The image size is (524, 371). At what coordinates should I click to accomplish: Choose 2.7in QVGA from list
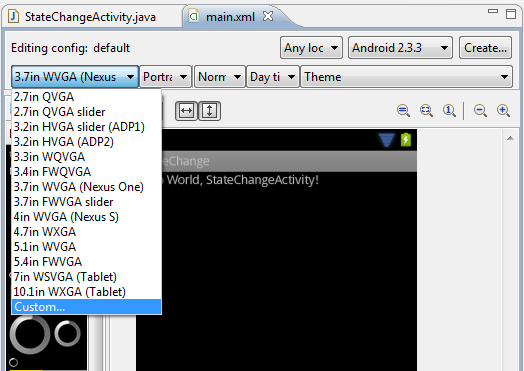click(x=86, y=97)
